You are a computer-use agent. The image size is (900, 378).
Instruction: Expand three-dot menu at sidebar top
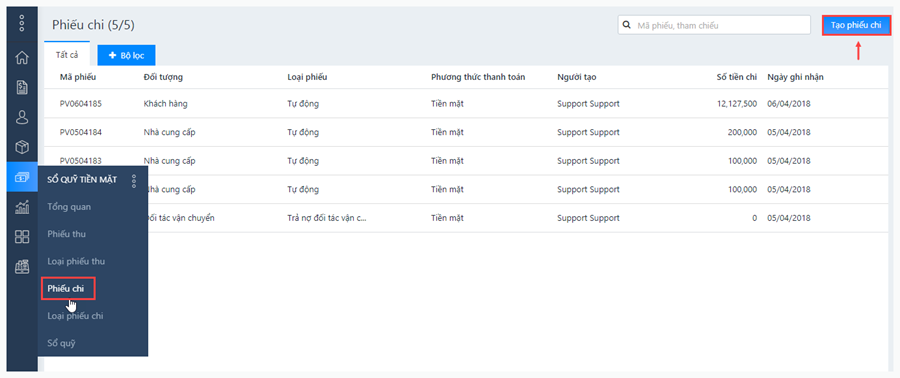pos(22,23)
